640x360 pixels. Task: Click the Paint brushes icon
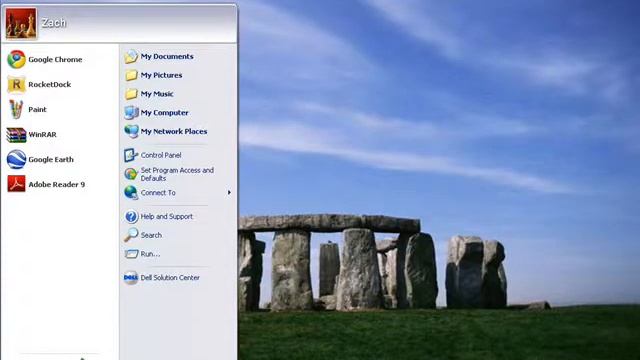coord(16,109)
